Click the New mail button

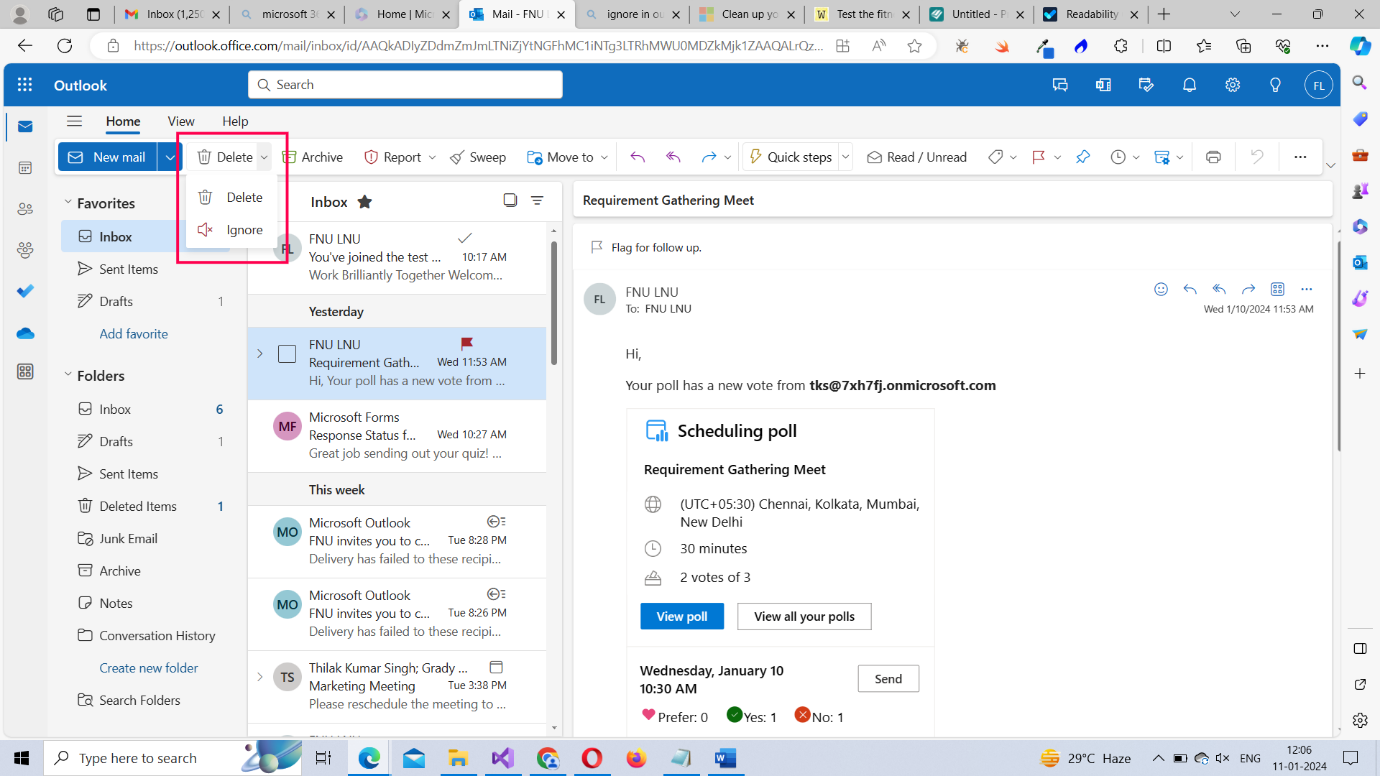[x=108, y=157]
